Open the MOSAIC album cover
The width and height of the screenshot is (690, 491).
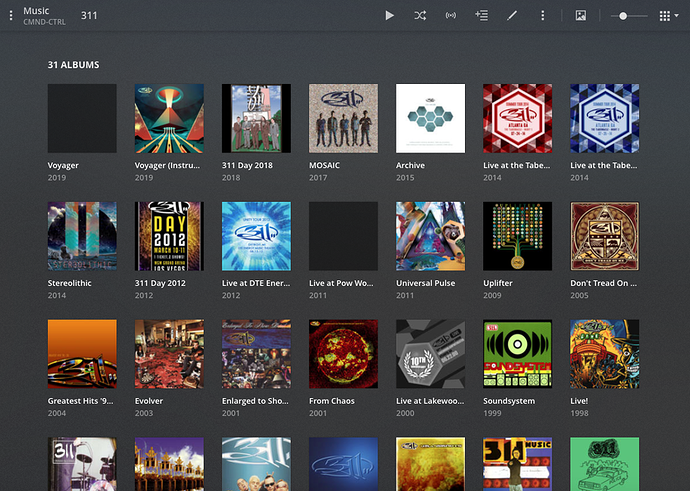344,118
